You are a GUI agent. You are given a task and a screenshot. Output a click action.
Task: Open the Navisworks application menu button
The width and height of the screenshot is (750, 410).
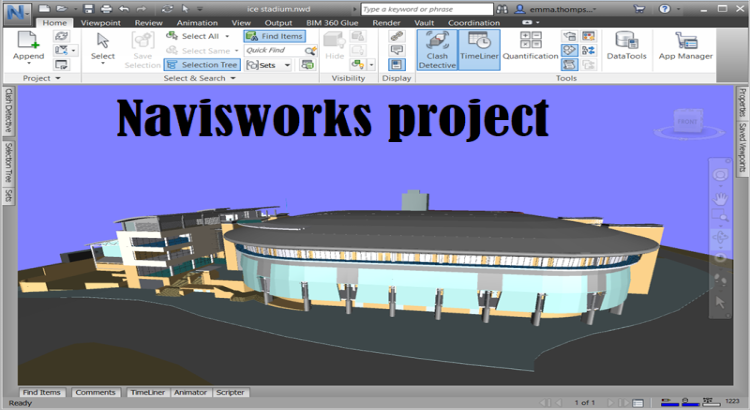[18, 12]
